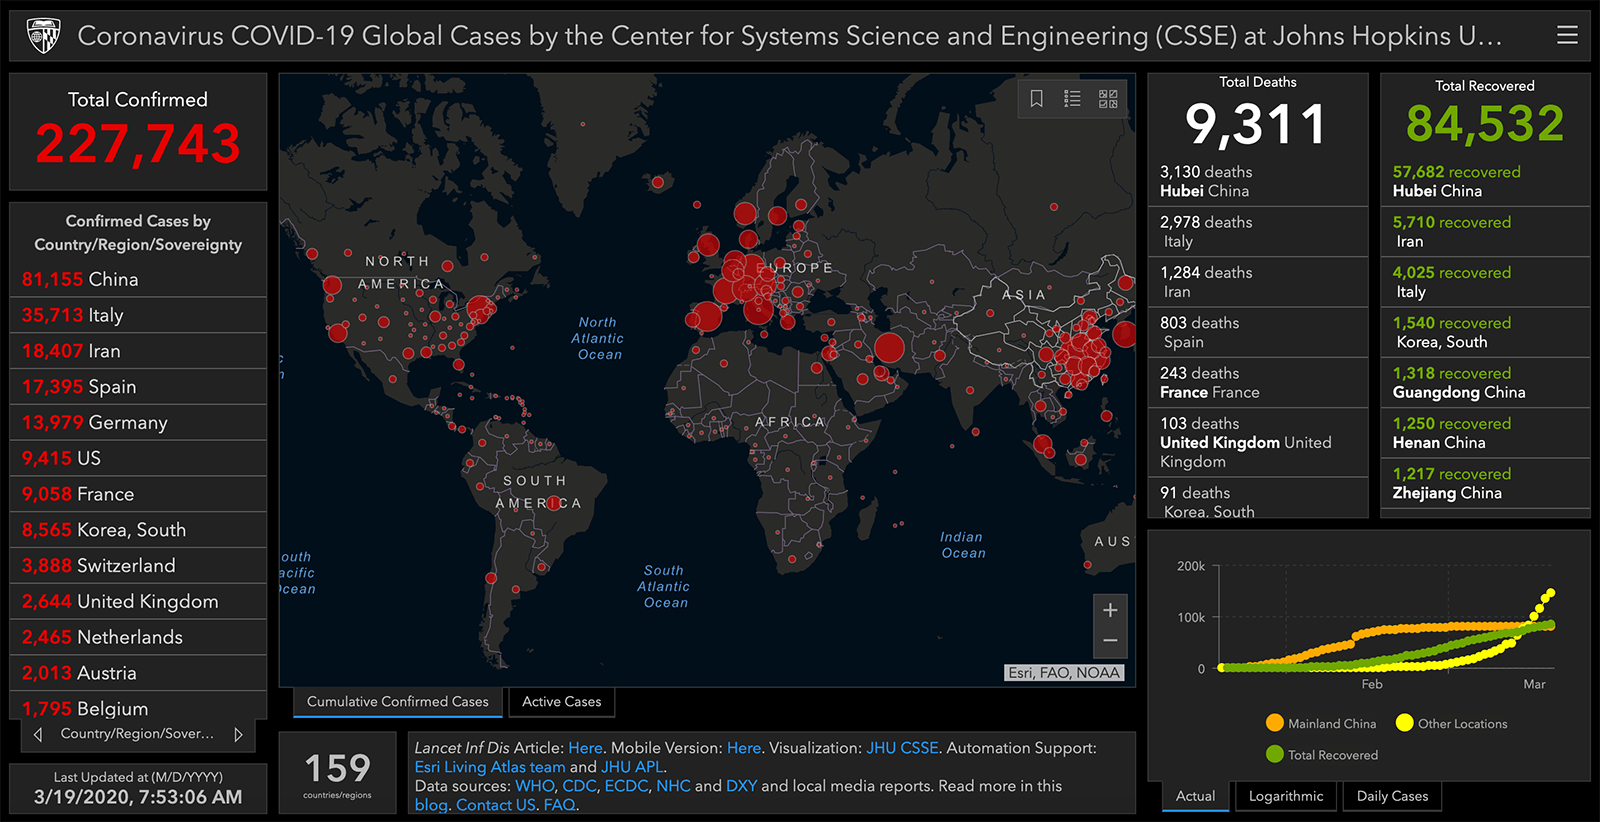Select the Daily Cases chart tab

(x=1392, y=796)
